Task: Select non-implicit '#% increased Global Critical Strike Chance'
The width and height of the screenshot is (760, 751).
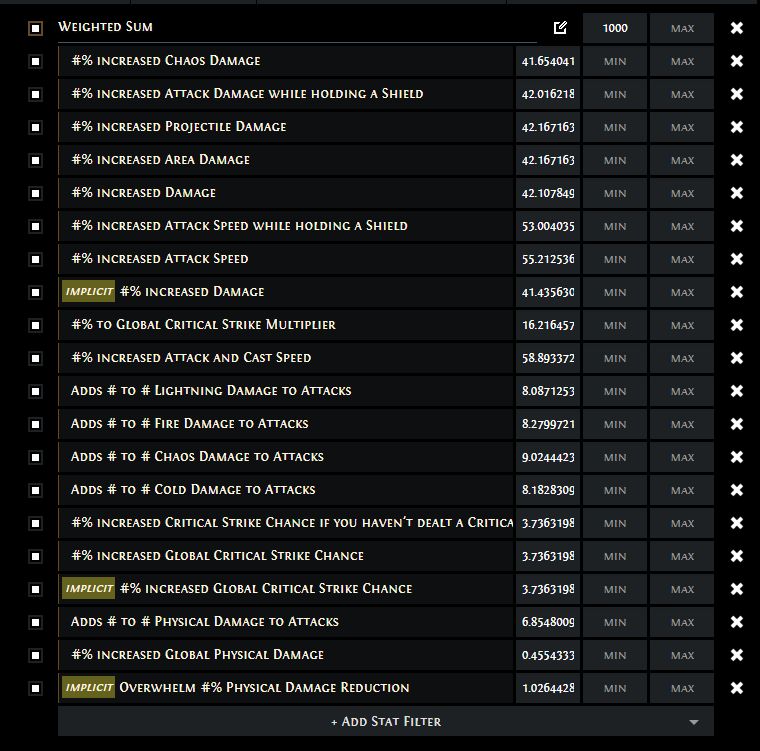Action: pos(218,555)
